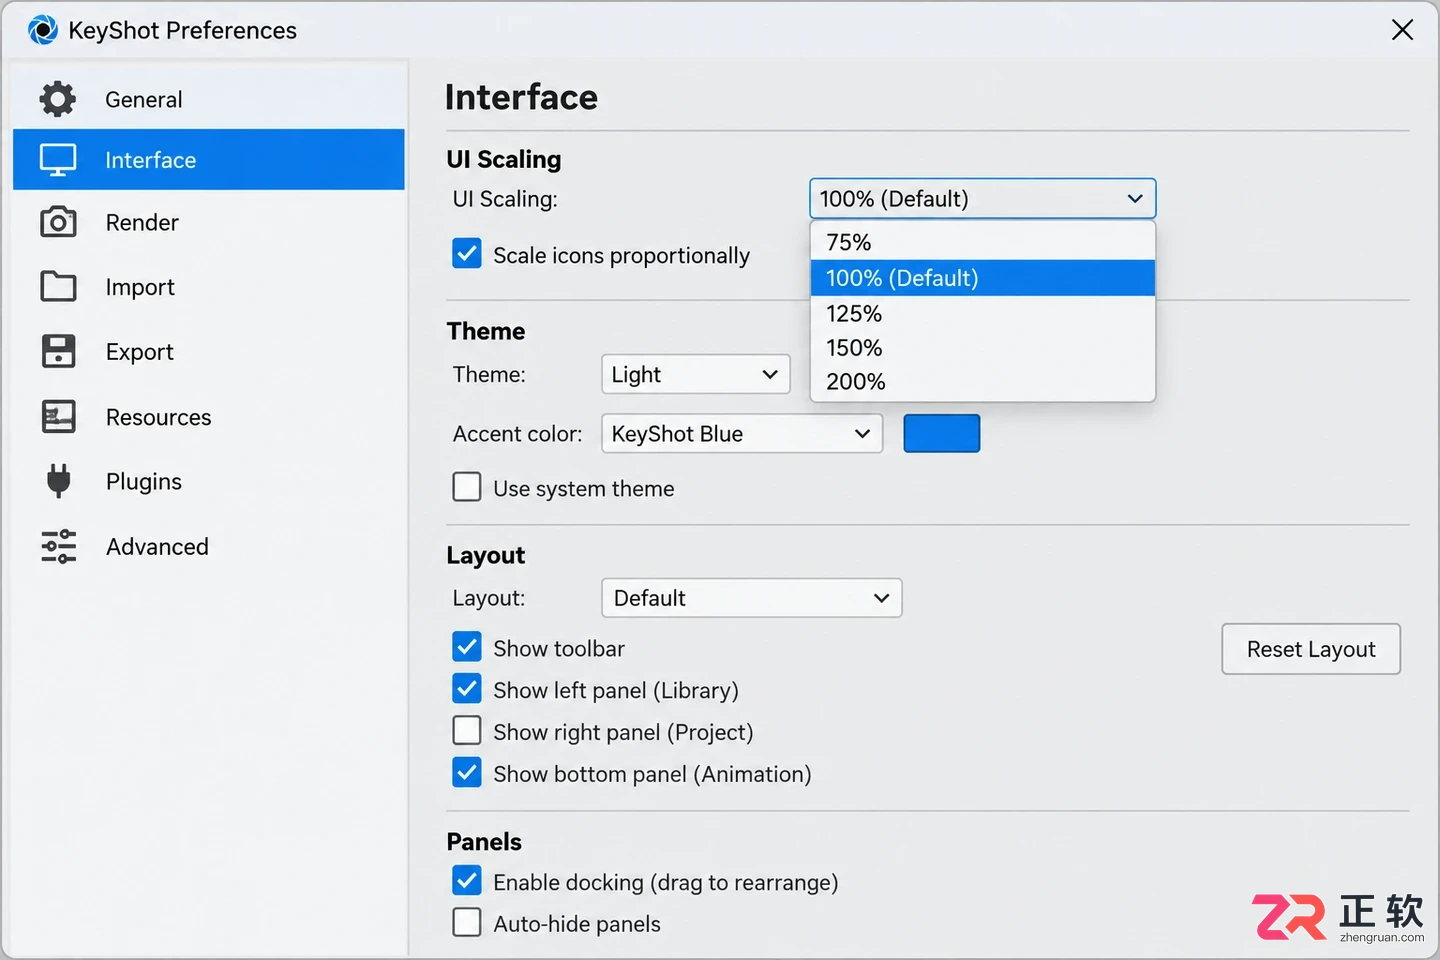Screen dimensions: 1440x960
Task: Collapse the UI Scaling dropdown
Action: 982,198
